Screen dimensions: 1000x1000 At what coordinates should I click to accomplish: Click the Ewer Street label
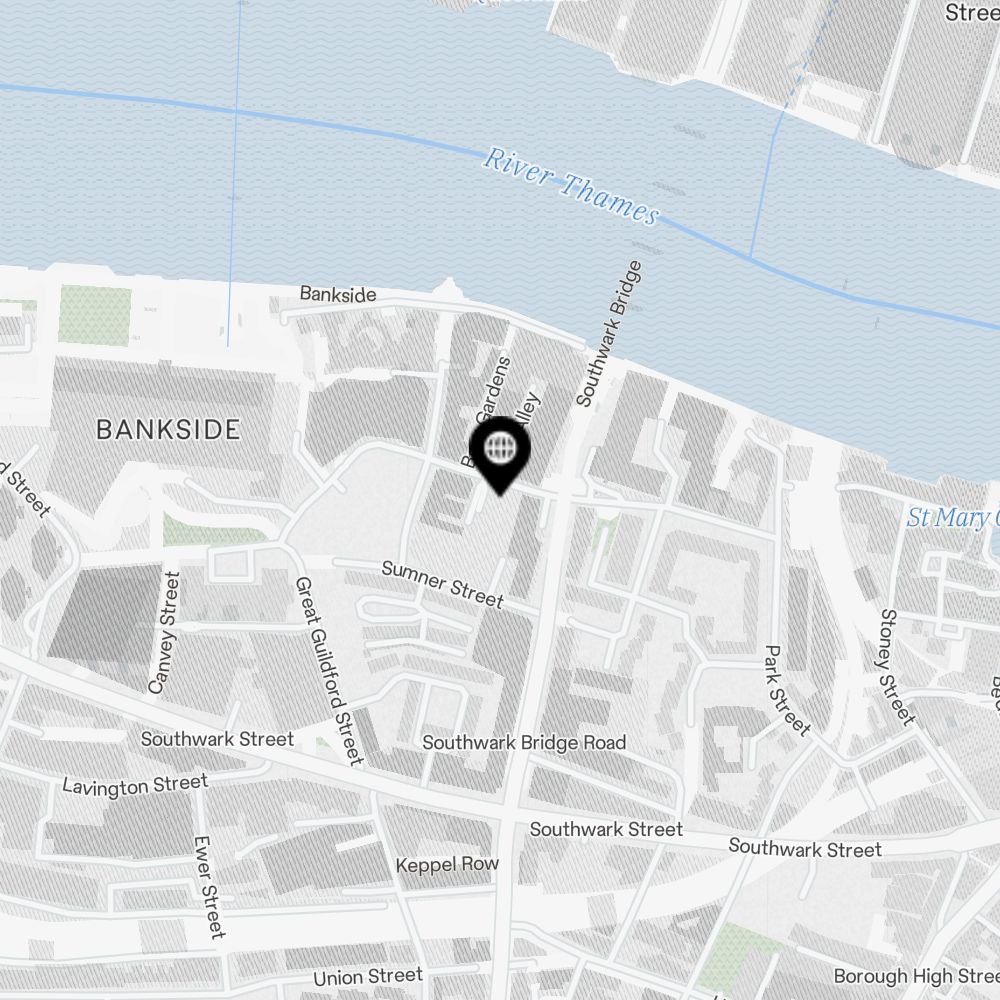pyautogui.click(x=210, y=887)
